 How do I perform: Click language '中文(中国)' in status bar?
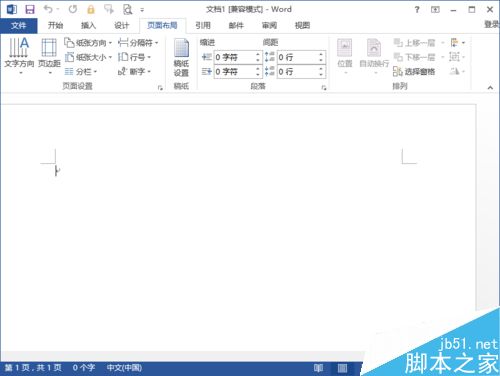[124, 368]
